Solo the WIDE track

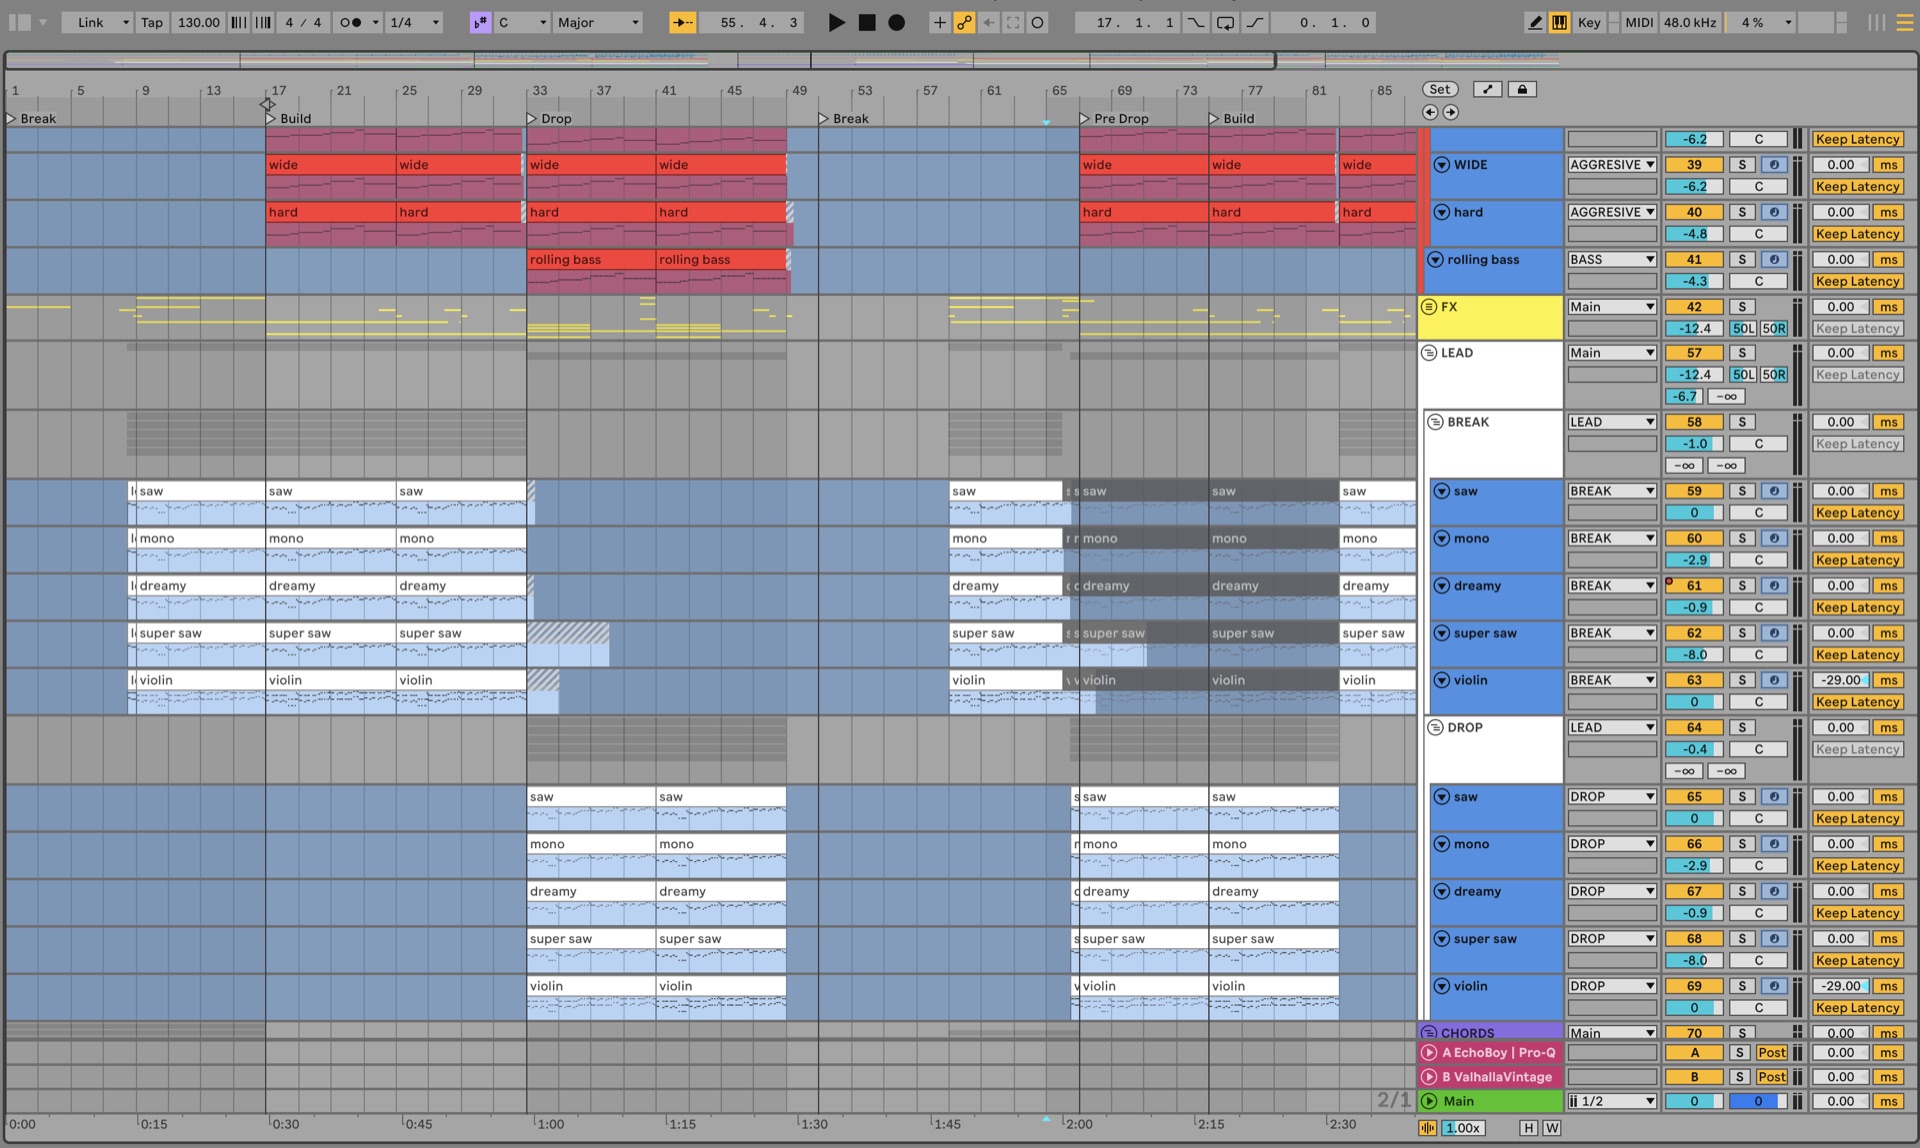(x=1742, y=164)
